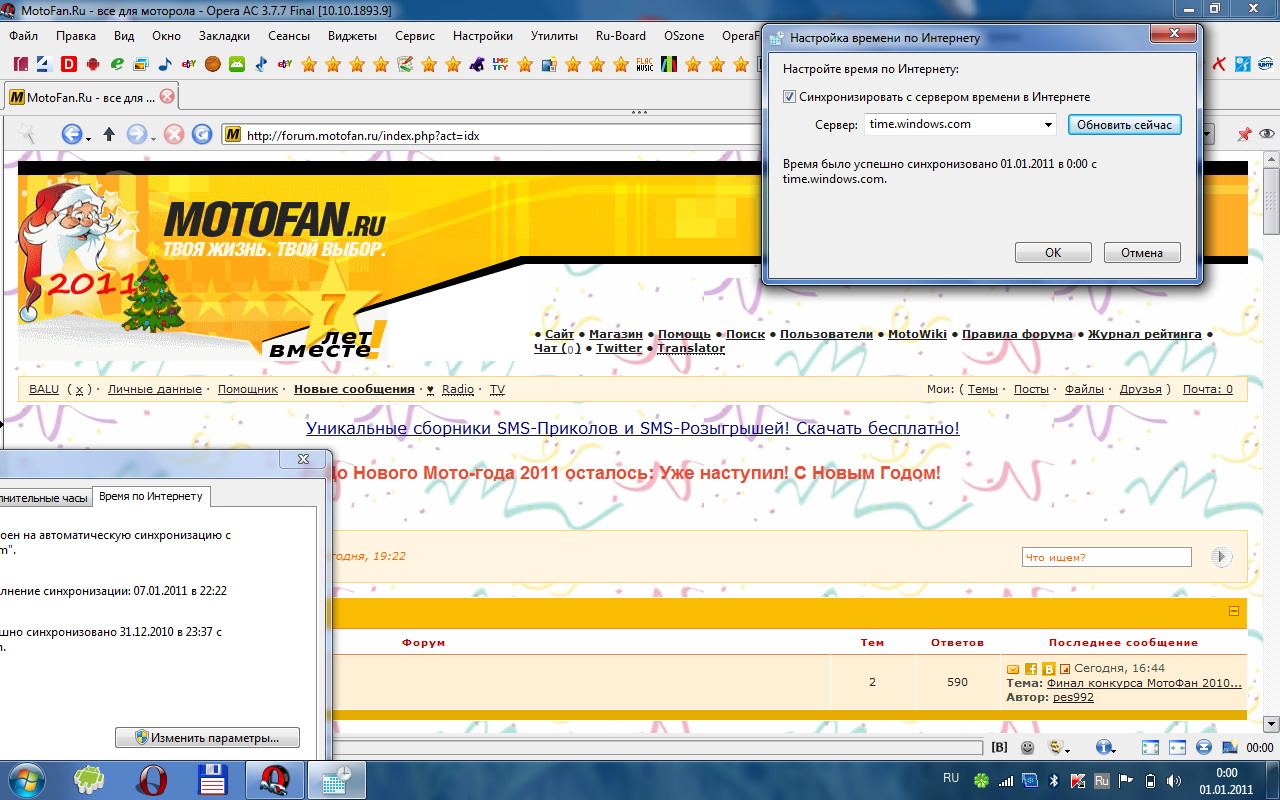Image resolution: width=1280 pixels, height=800 pixels.
Task: Open the Ru-Board menu
Action: tap(620, 35)
